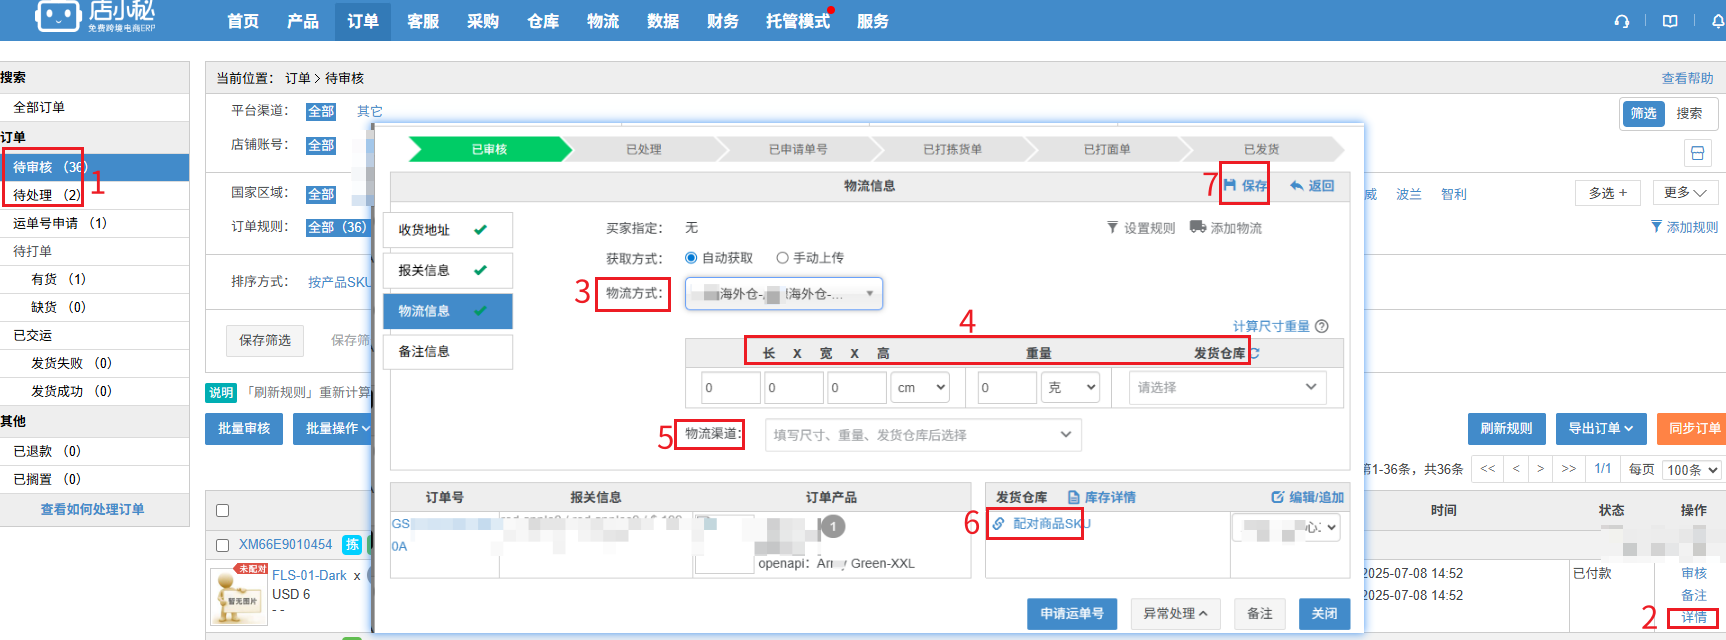Image resolution: width=1726 pixels, height=640 pixels.
Task: Select the 自动获取 radio button
Action: 691,258
